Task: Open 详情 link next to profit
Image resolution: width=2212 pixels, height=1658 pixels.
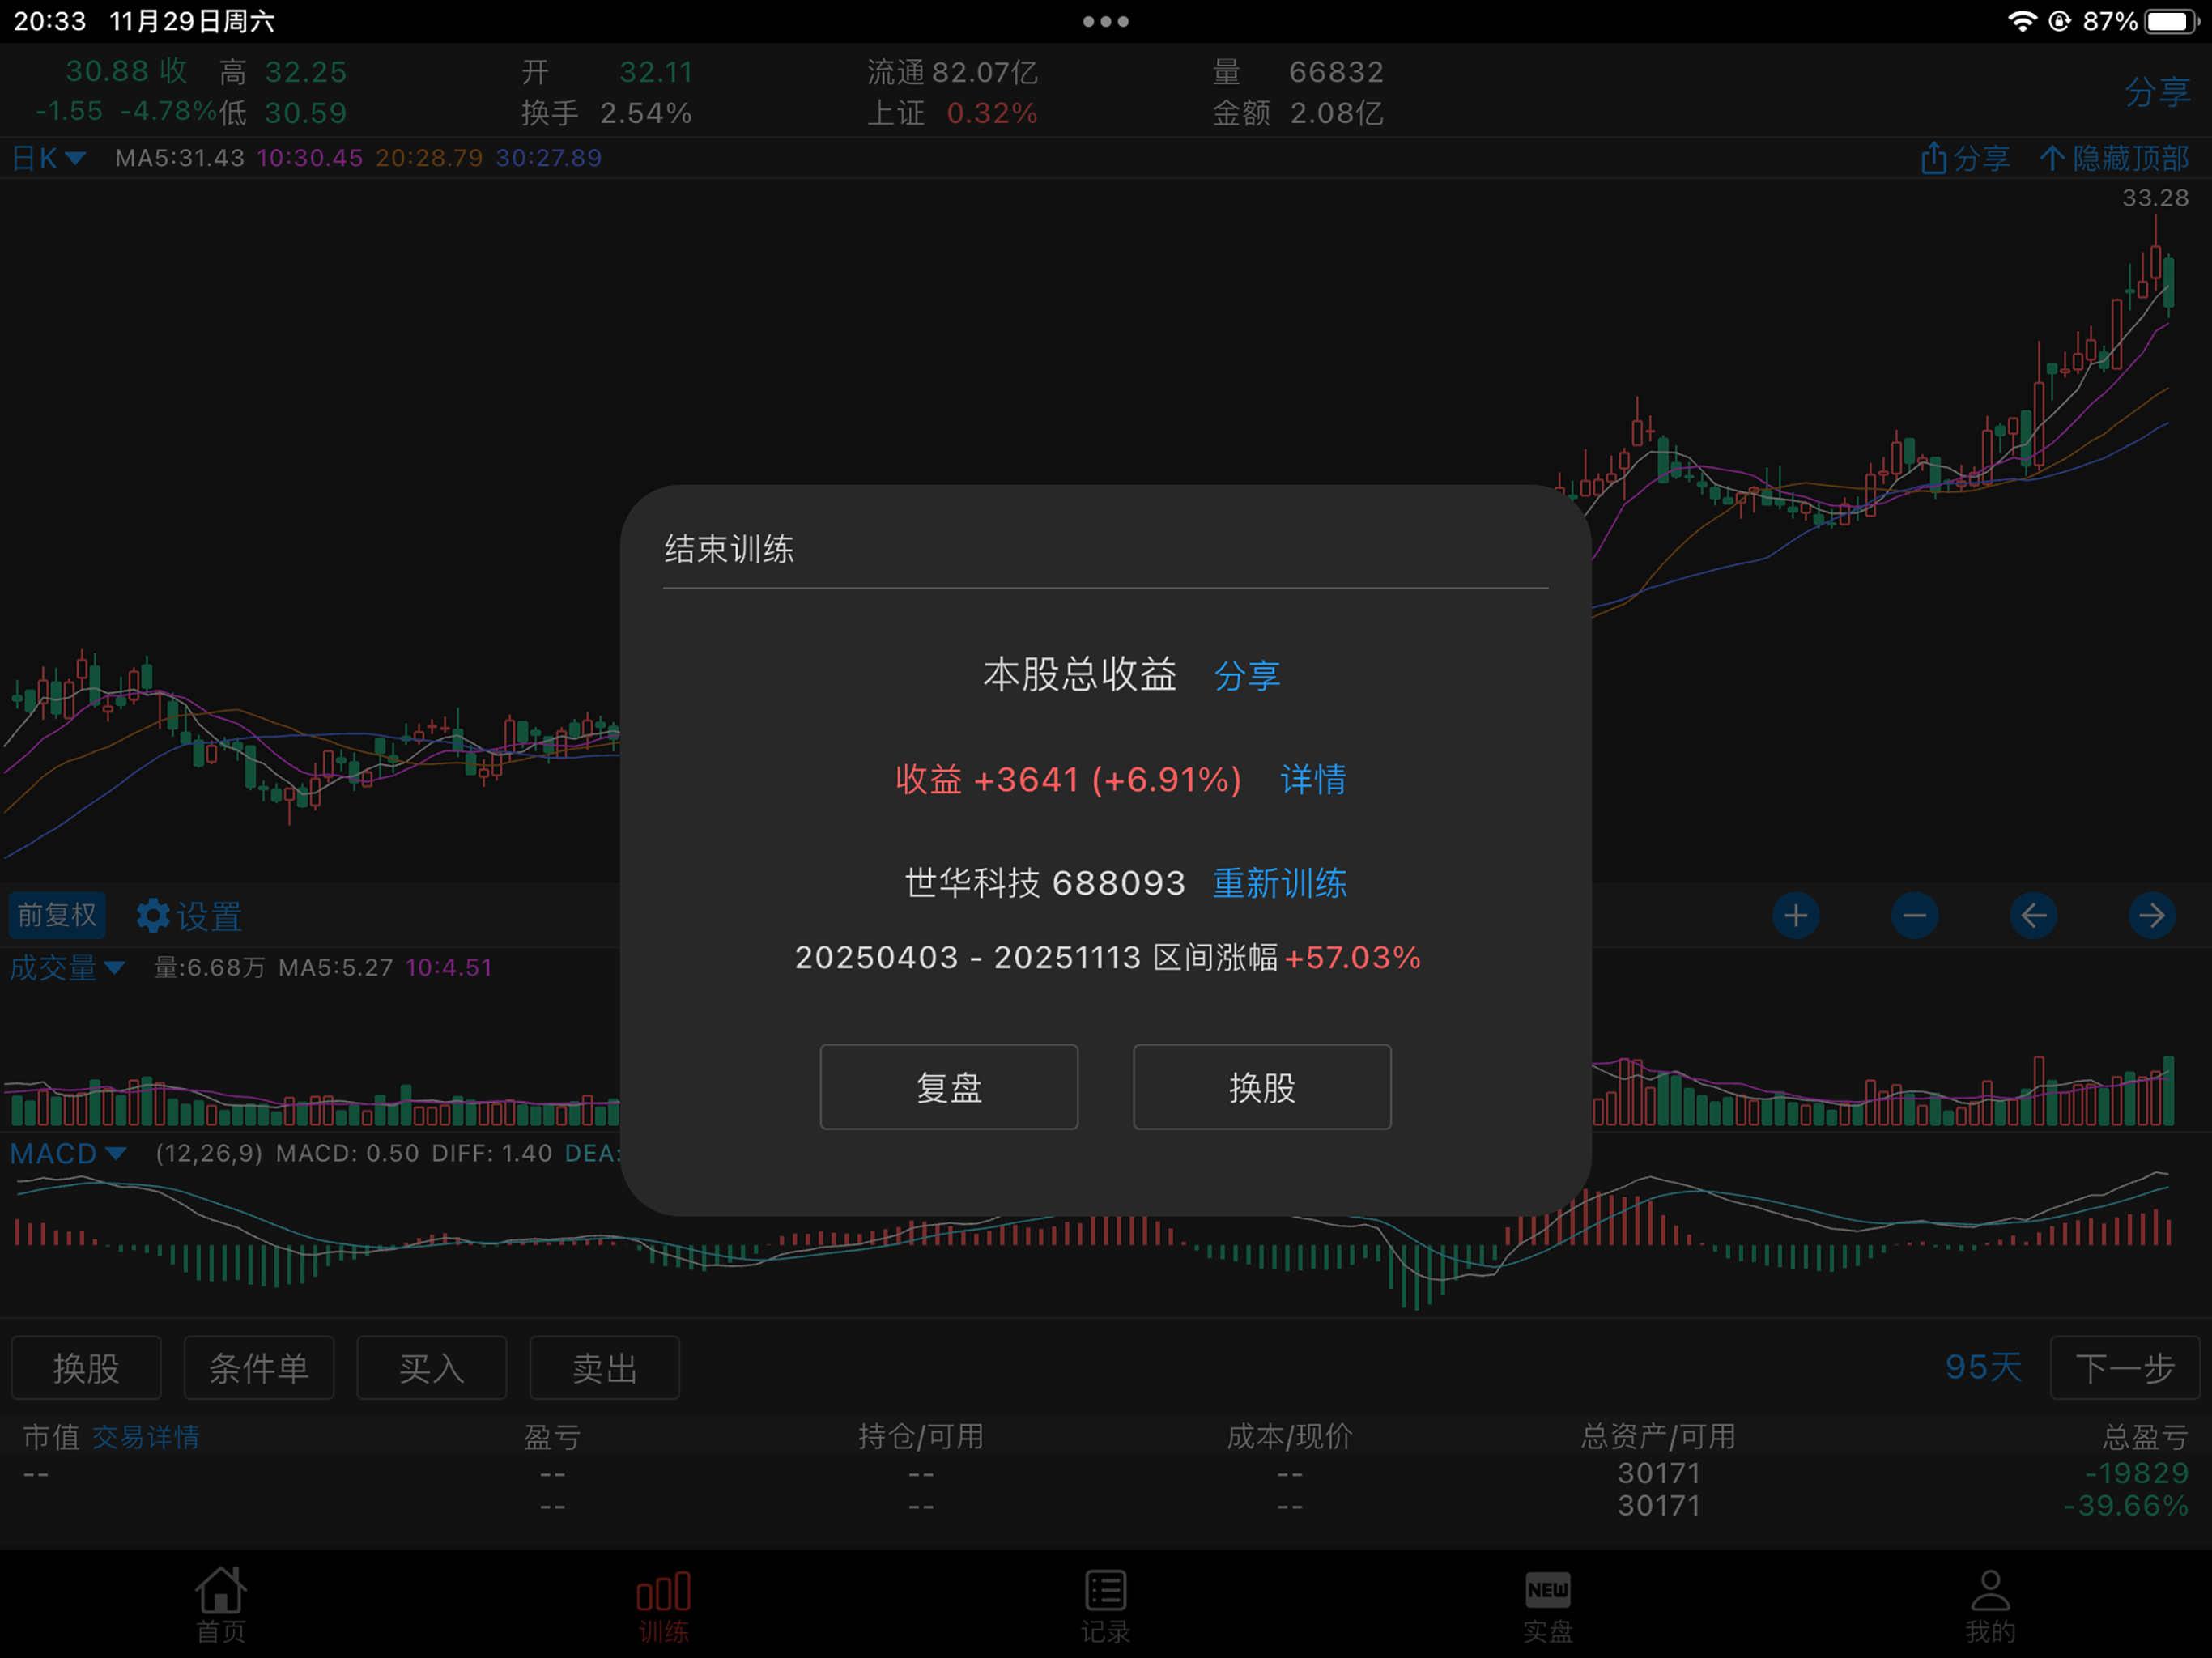Action: [1313, 779]
